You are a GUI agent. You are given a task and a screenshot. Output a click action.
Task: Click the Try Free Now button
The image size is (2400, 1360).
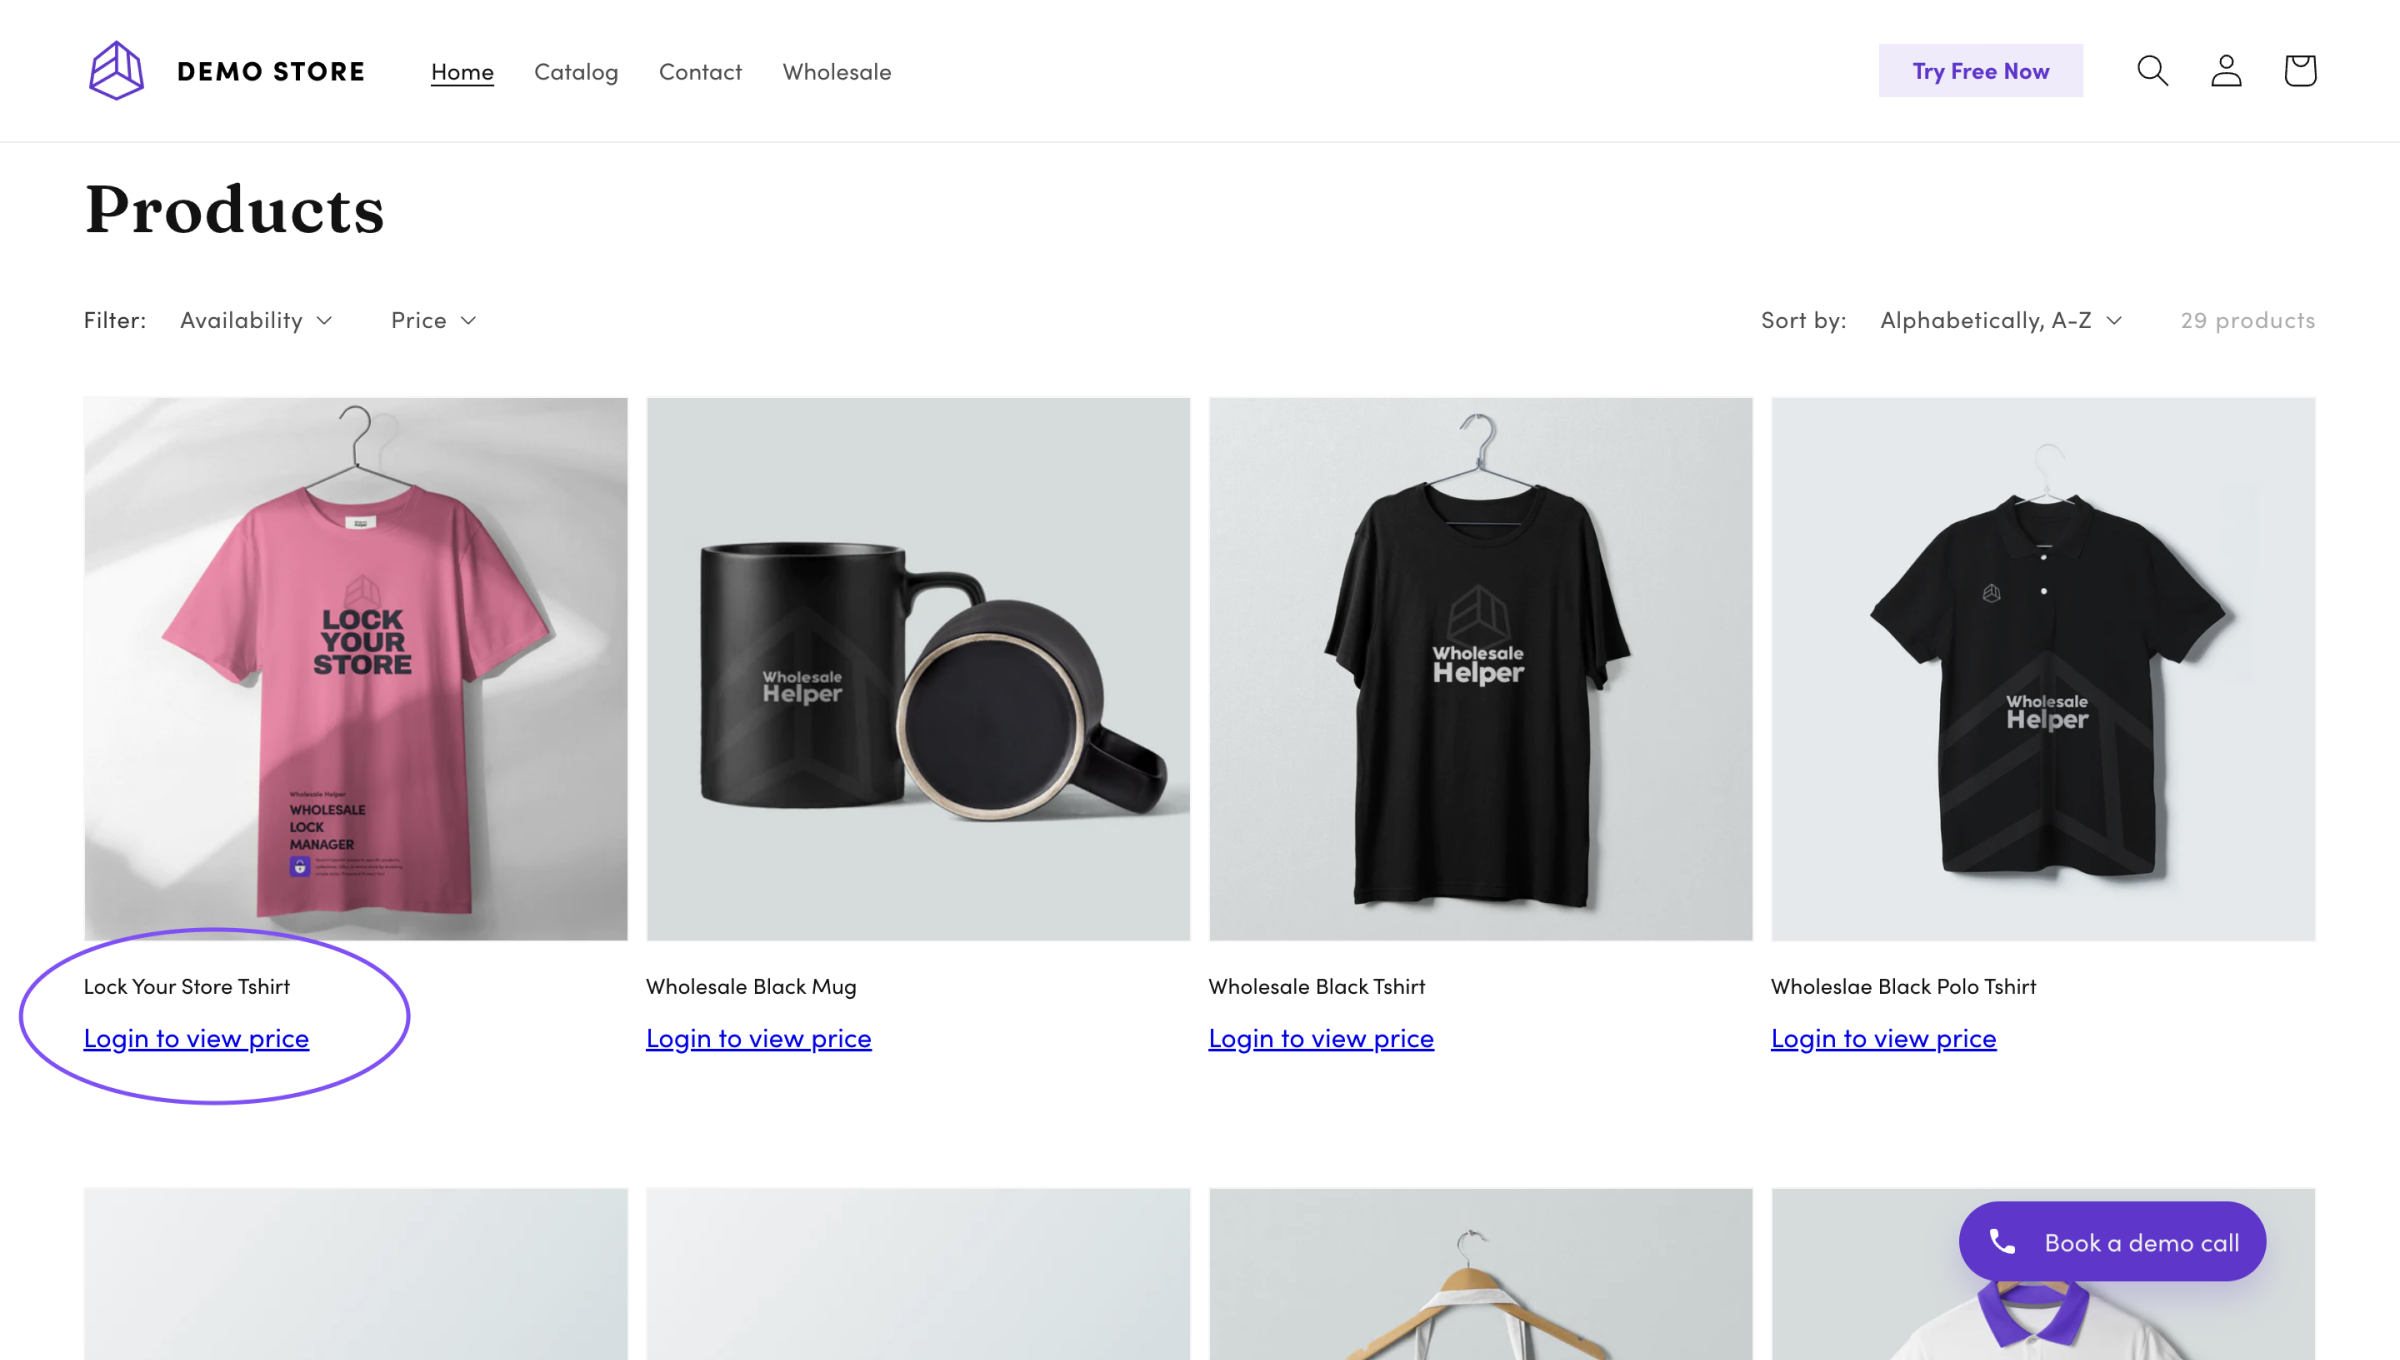[x=1980, y=71]
